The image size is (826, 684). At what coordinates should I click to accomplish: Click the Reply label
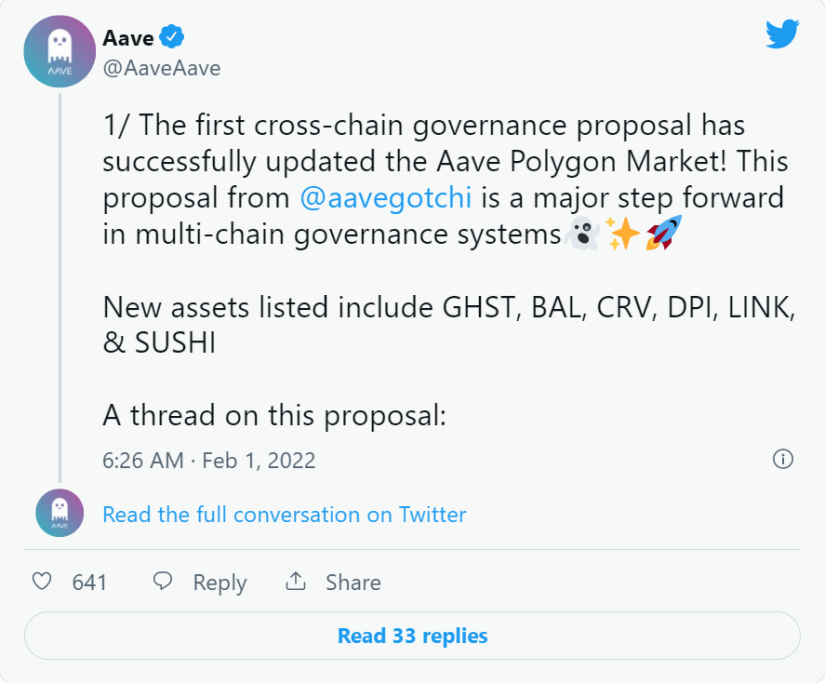click(220, 583)
